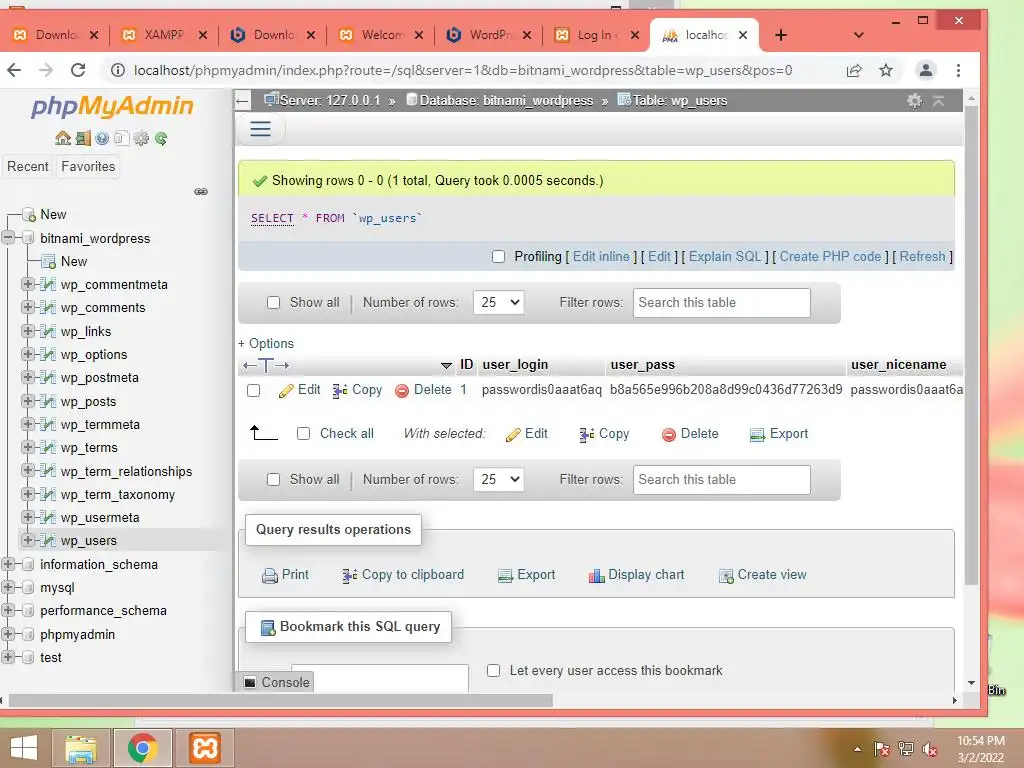Create view from query
1024x768 pixels.
pyautogui.click(x=762, y=575)
